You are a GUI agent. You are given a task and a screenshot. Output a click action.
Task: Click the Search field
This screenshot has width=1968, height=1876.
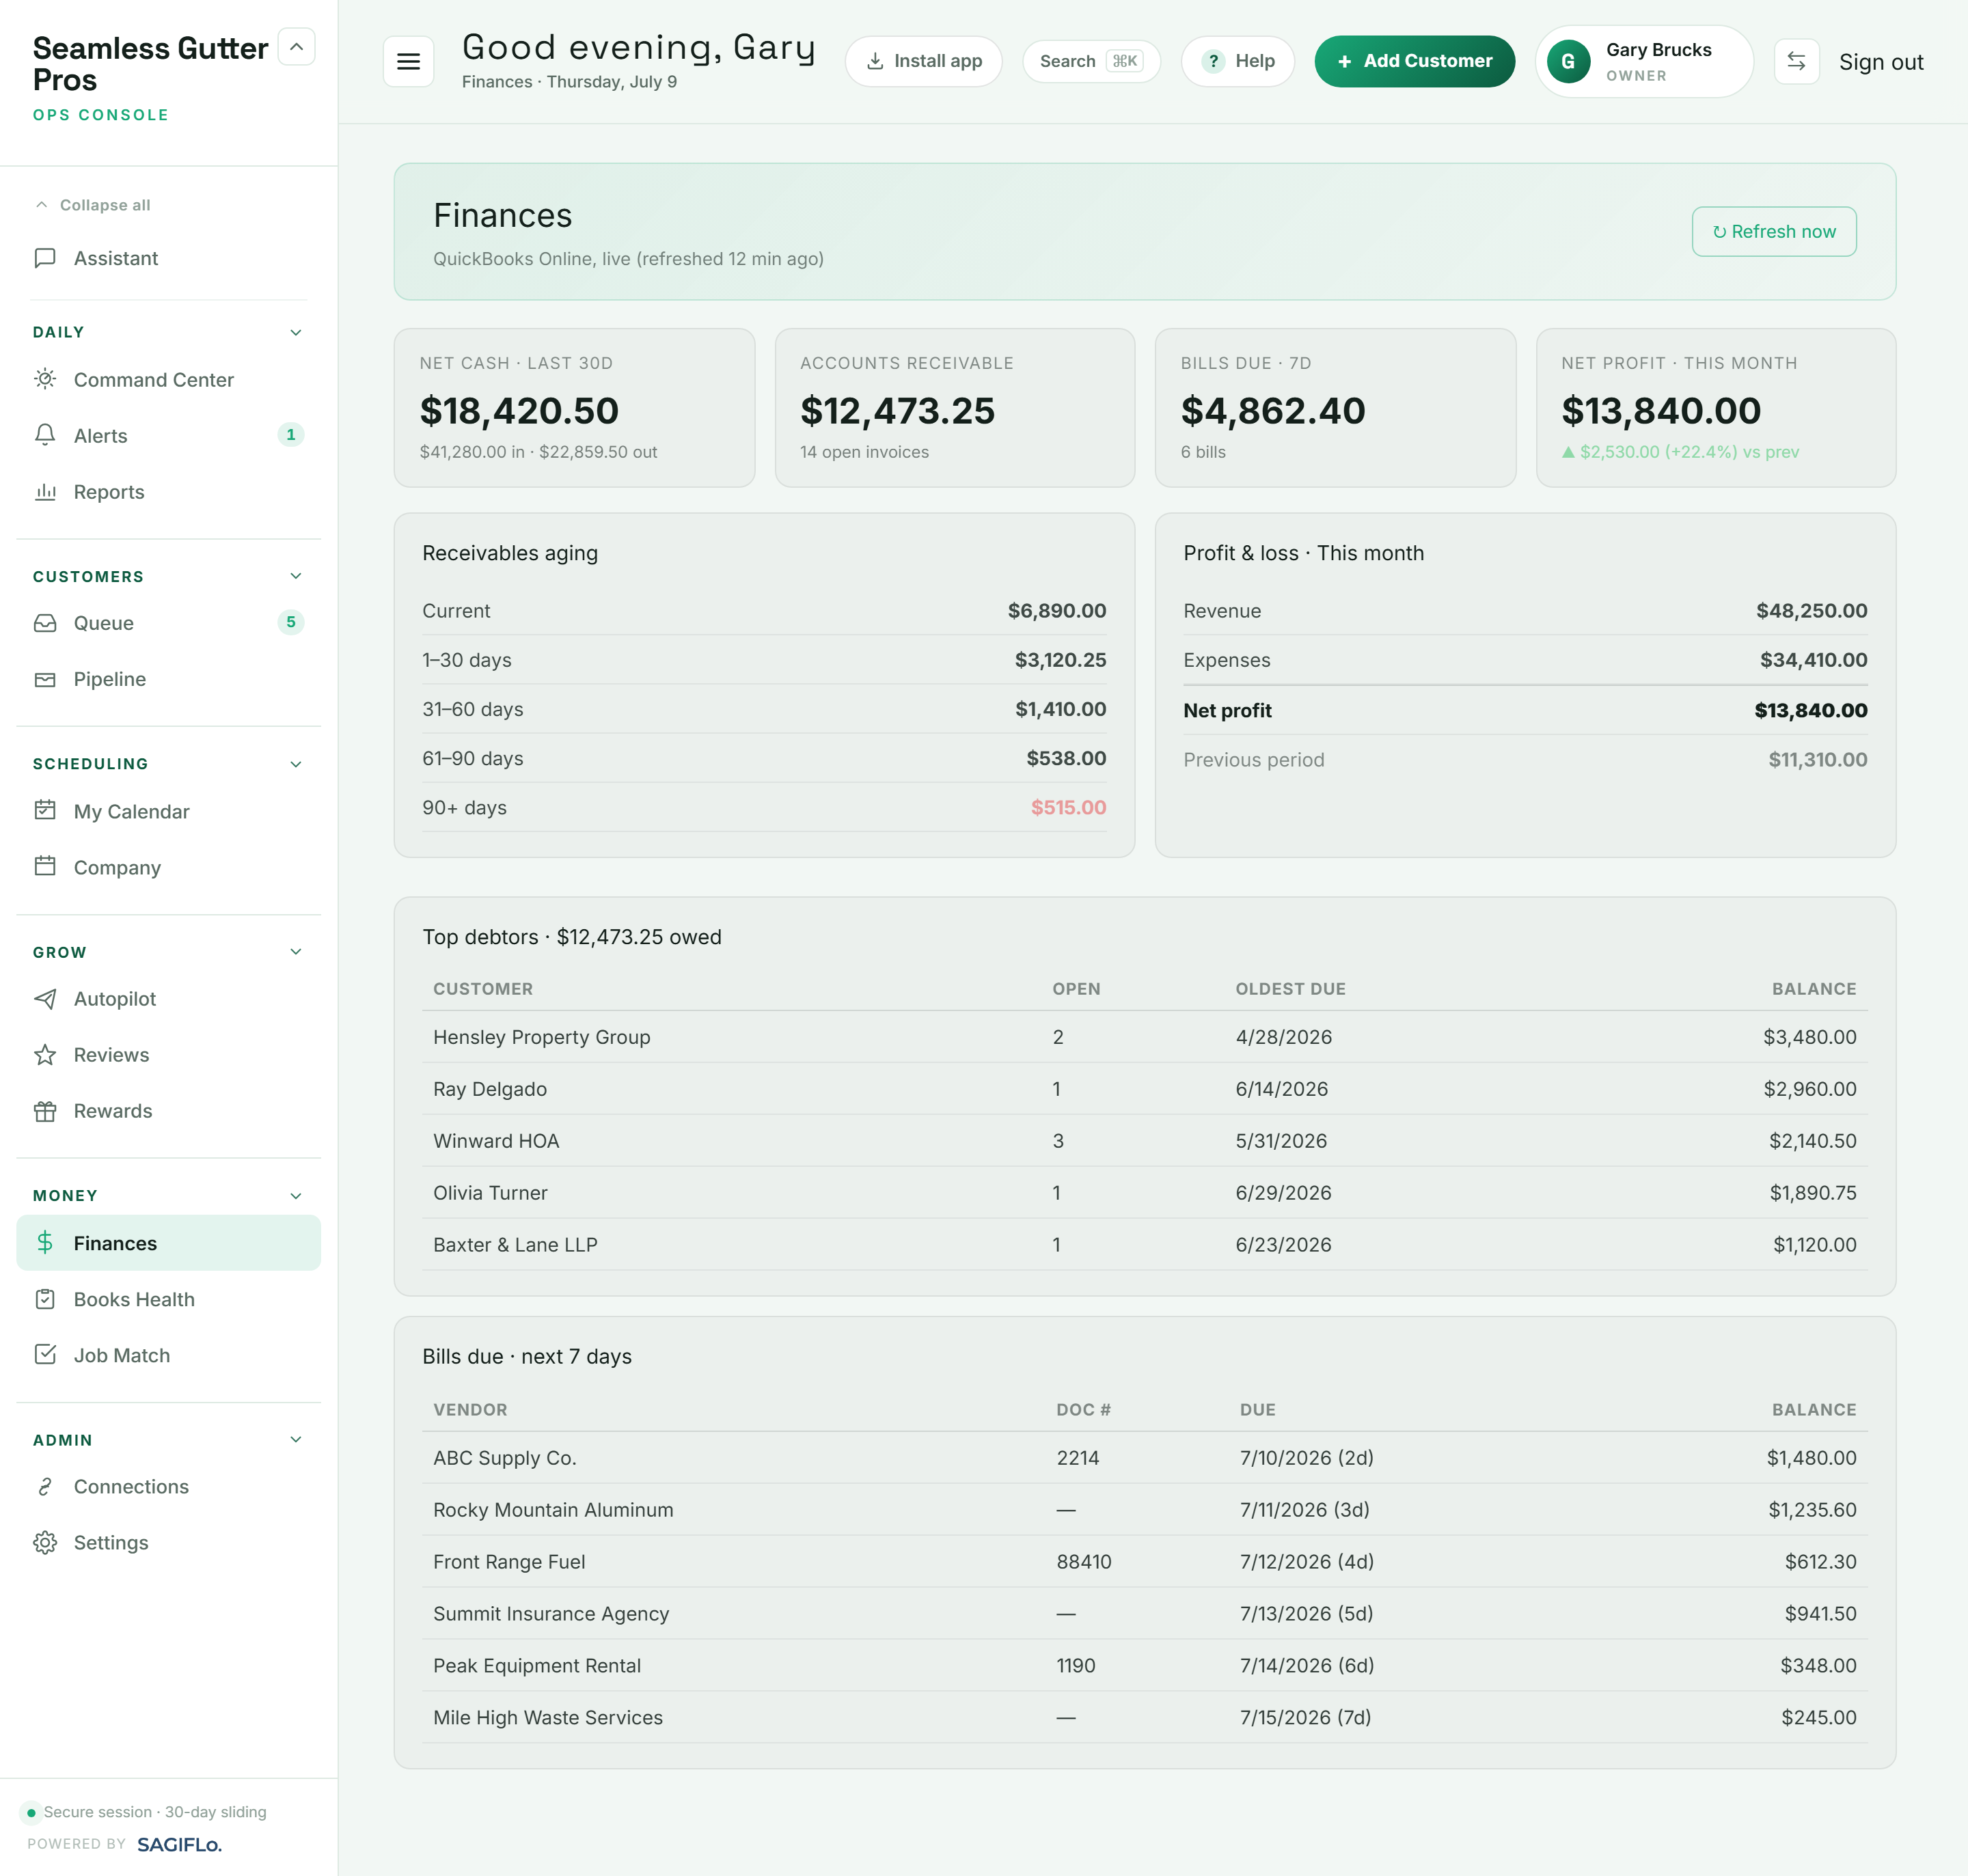(1091, 61)
